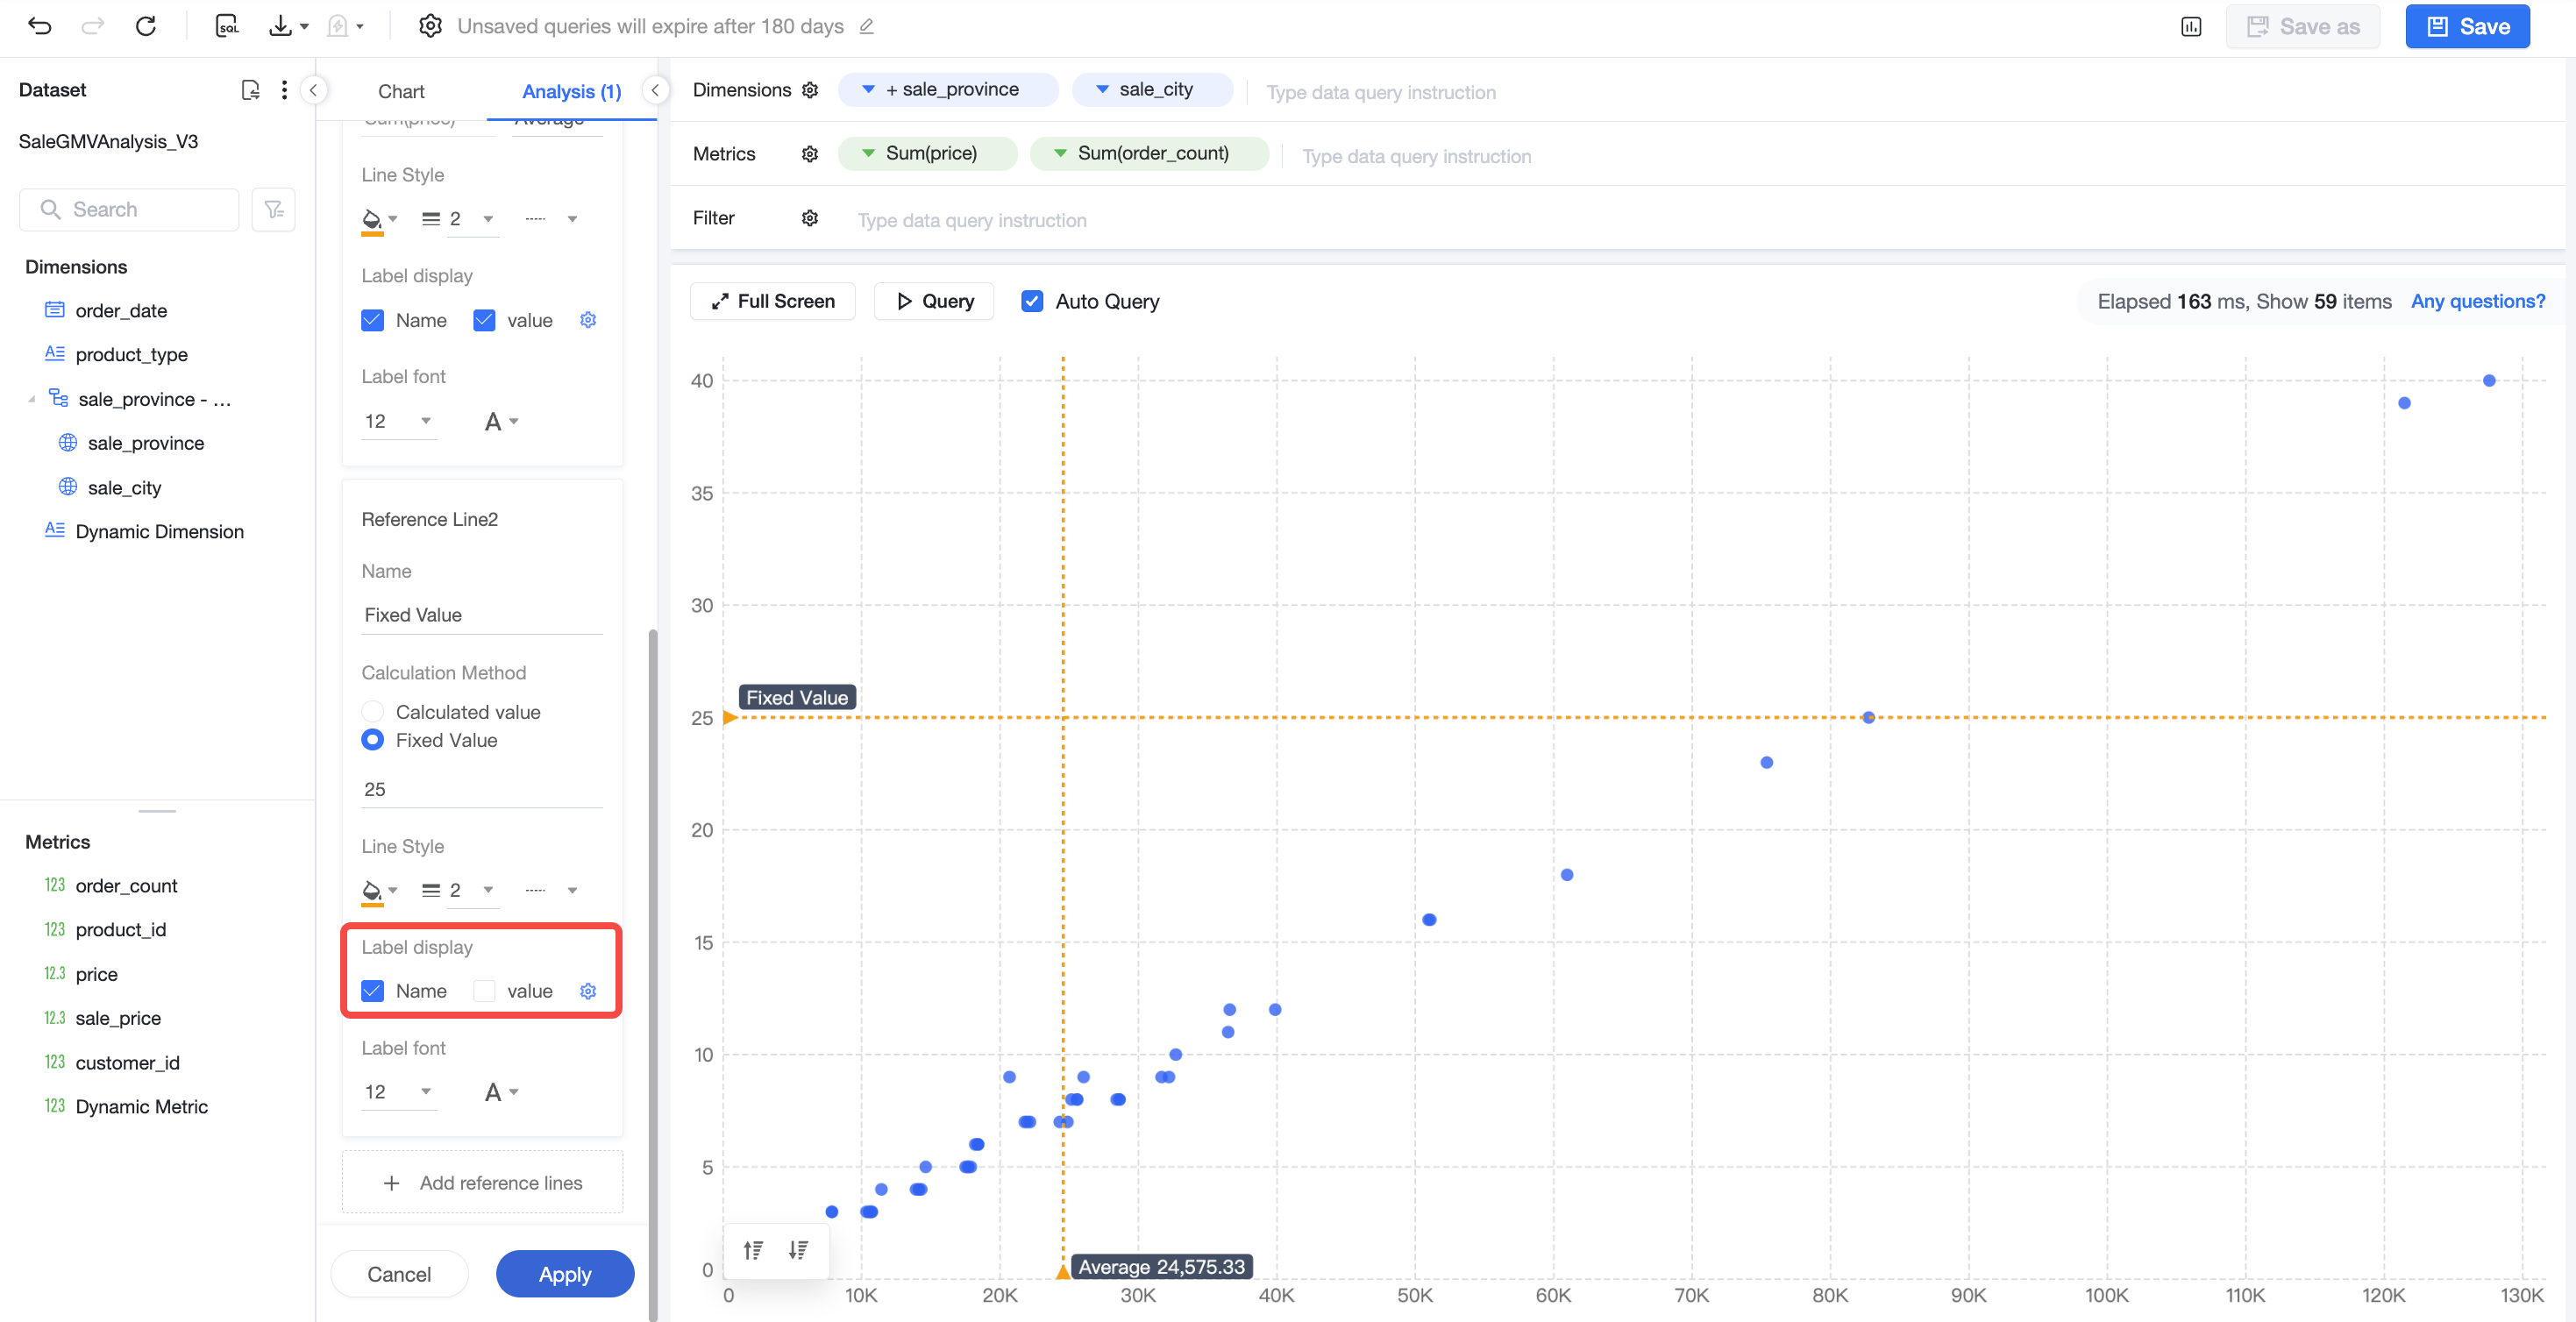Expand the sale_province hierarchy tree item
Screen dimensions: 2576x1322
(31, 399)
